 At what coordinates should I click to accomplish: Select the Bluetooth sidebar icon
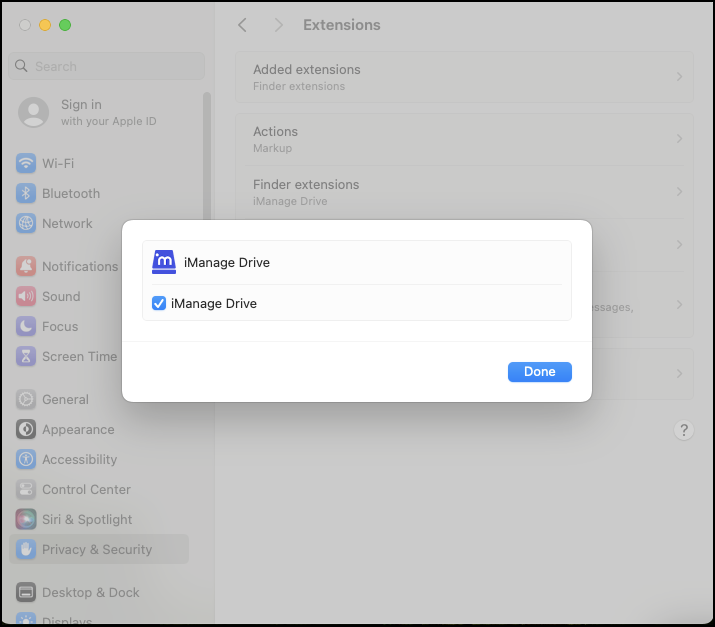(x=26, y=193)
